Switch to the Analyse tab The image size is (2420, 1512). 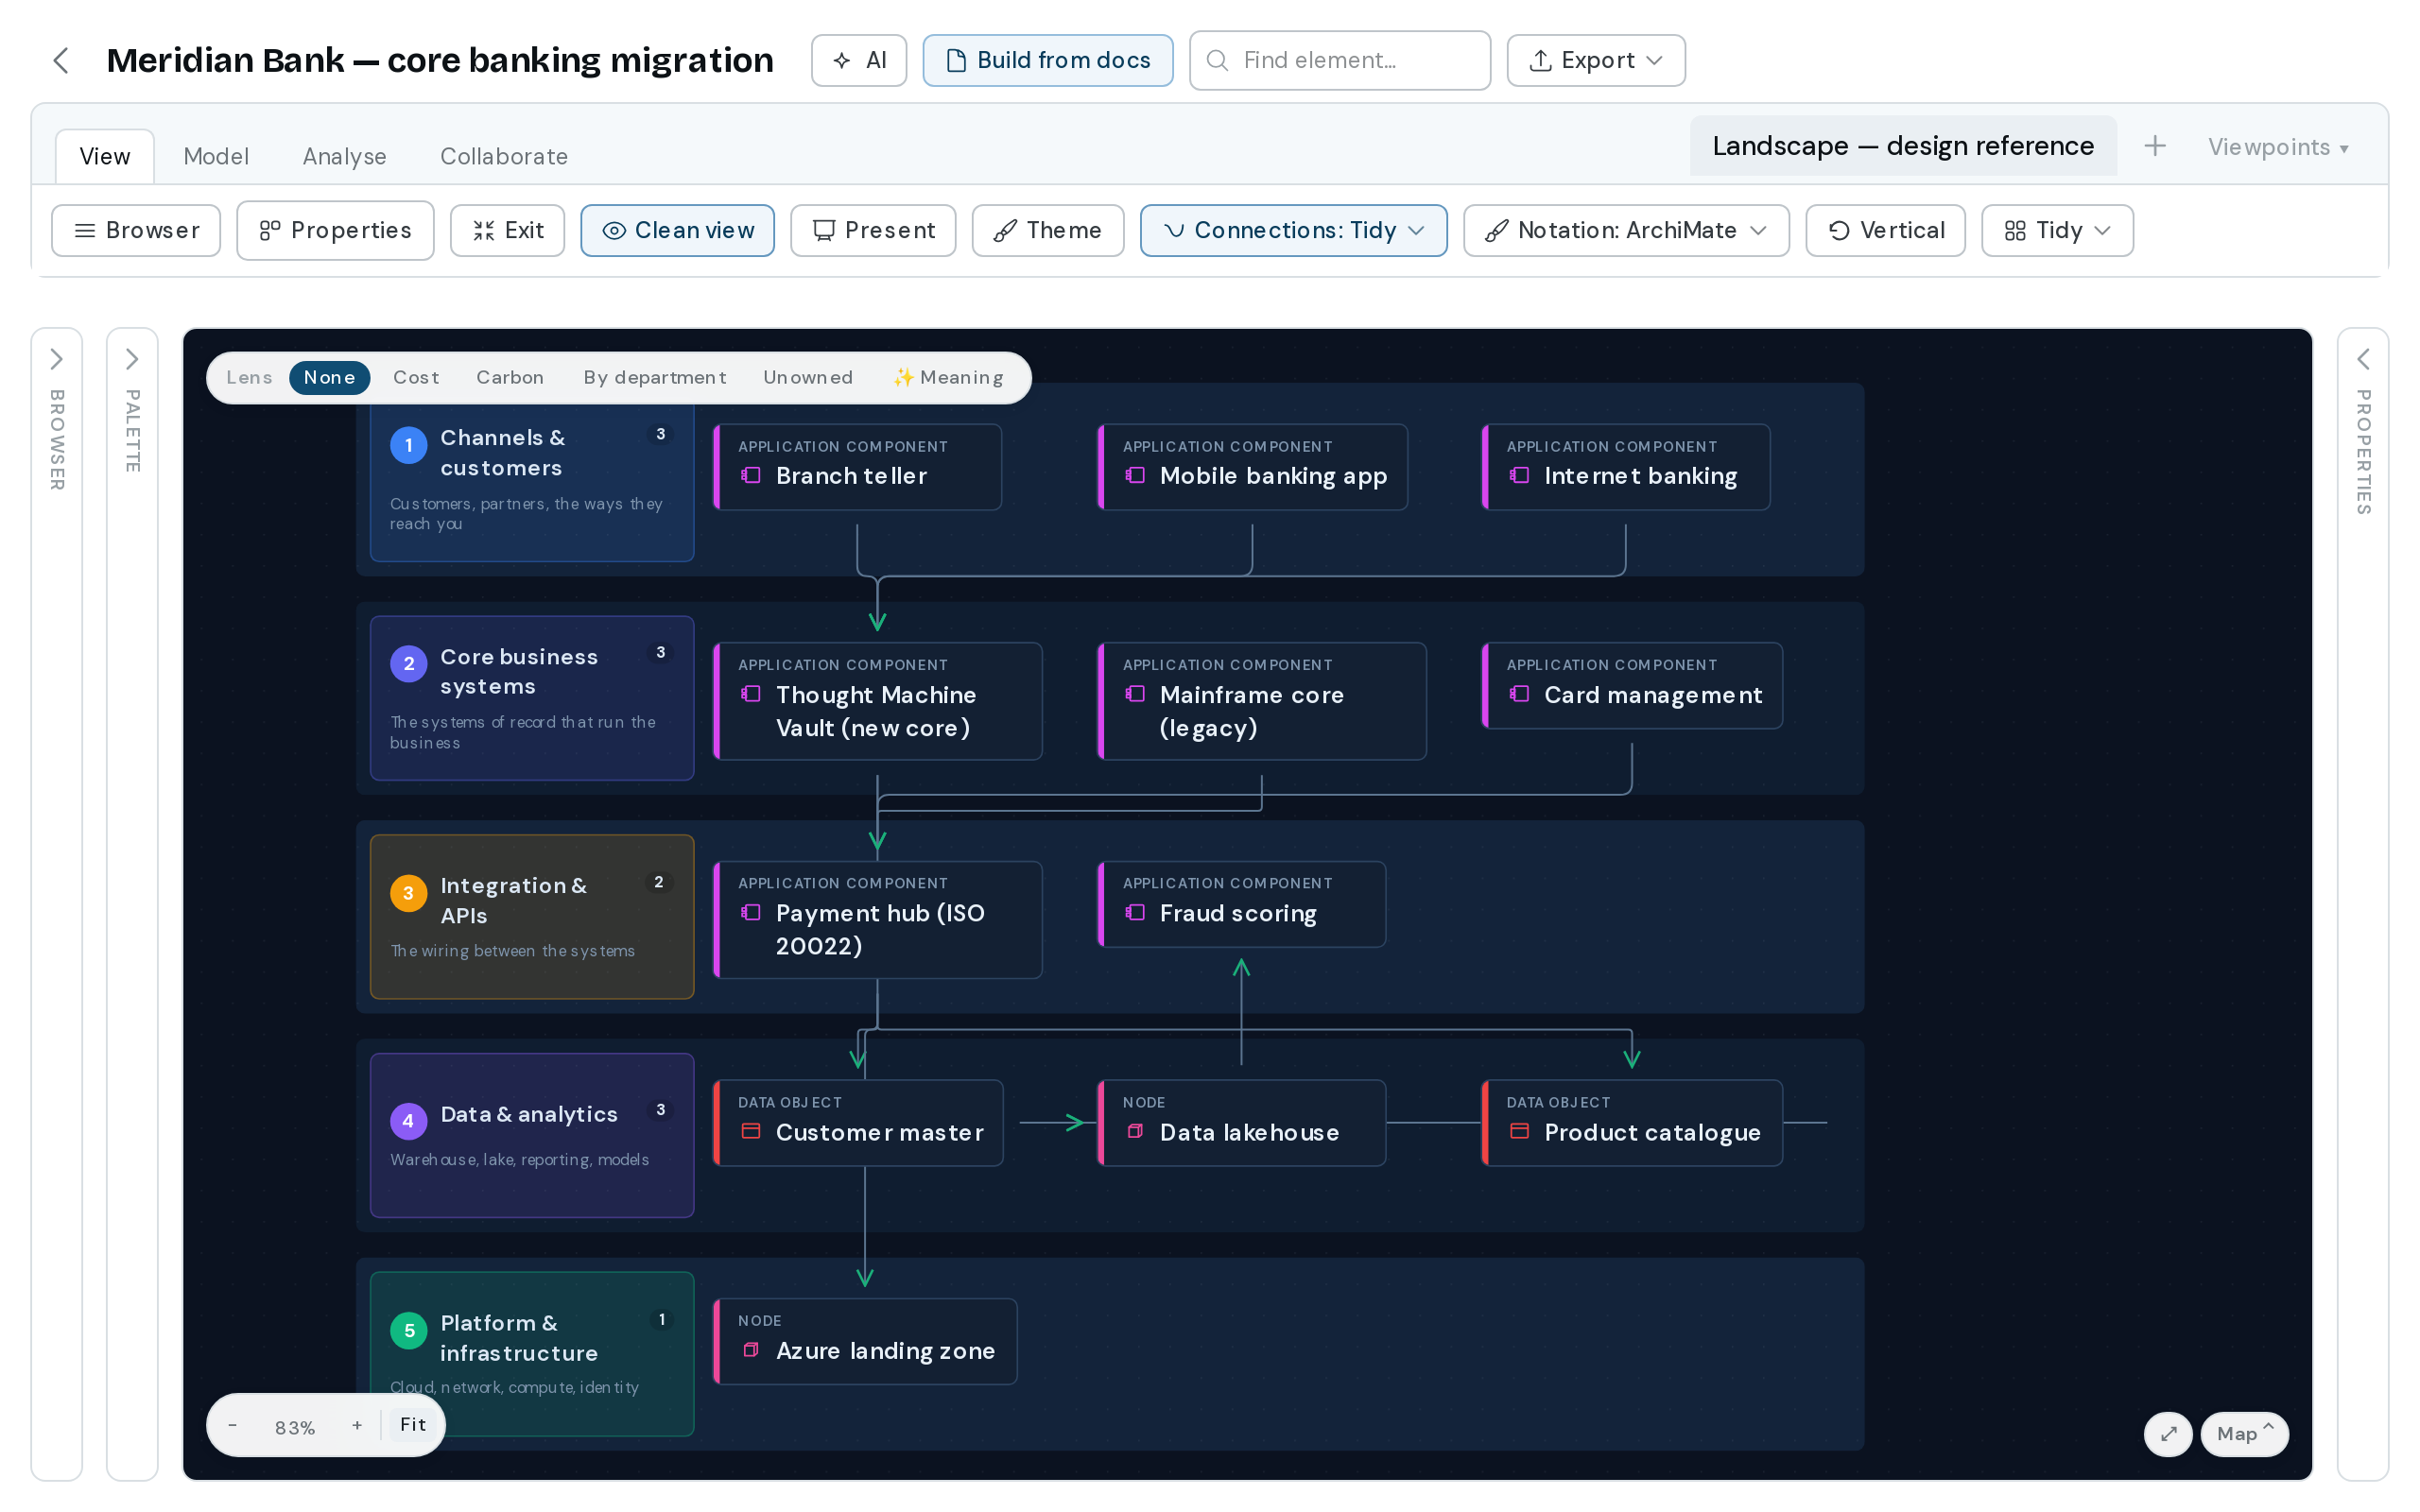[344, 156]
